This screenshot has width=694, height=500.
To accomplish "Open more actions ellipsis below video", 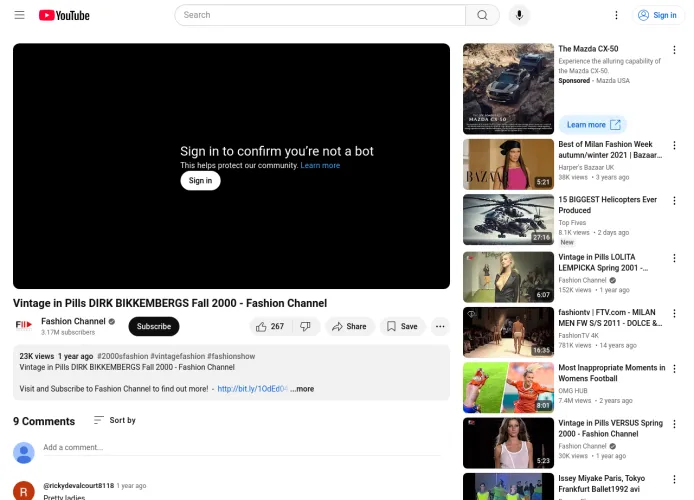I will click(x=440, y=327).
